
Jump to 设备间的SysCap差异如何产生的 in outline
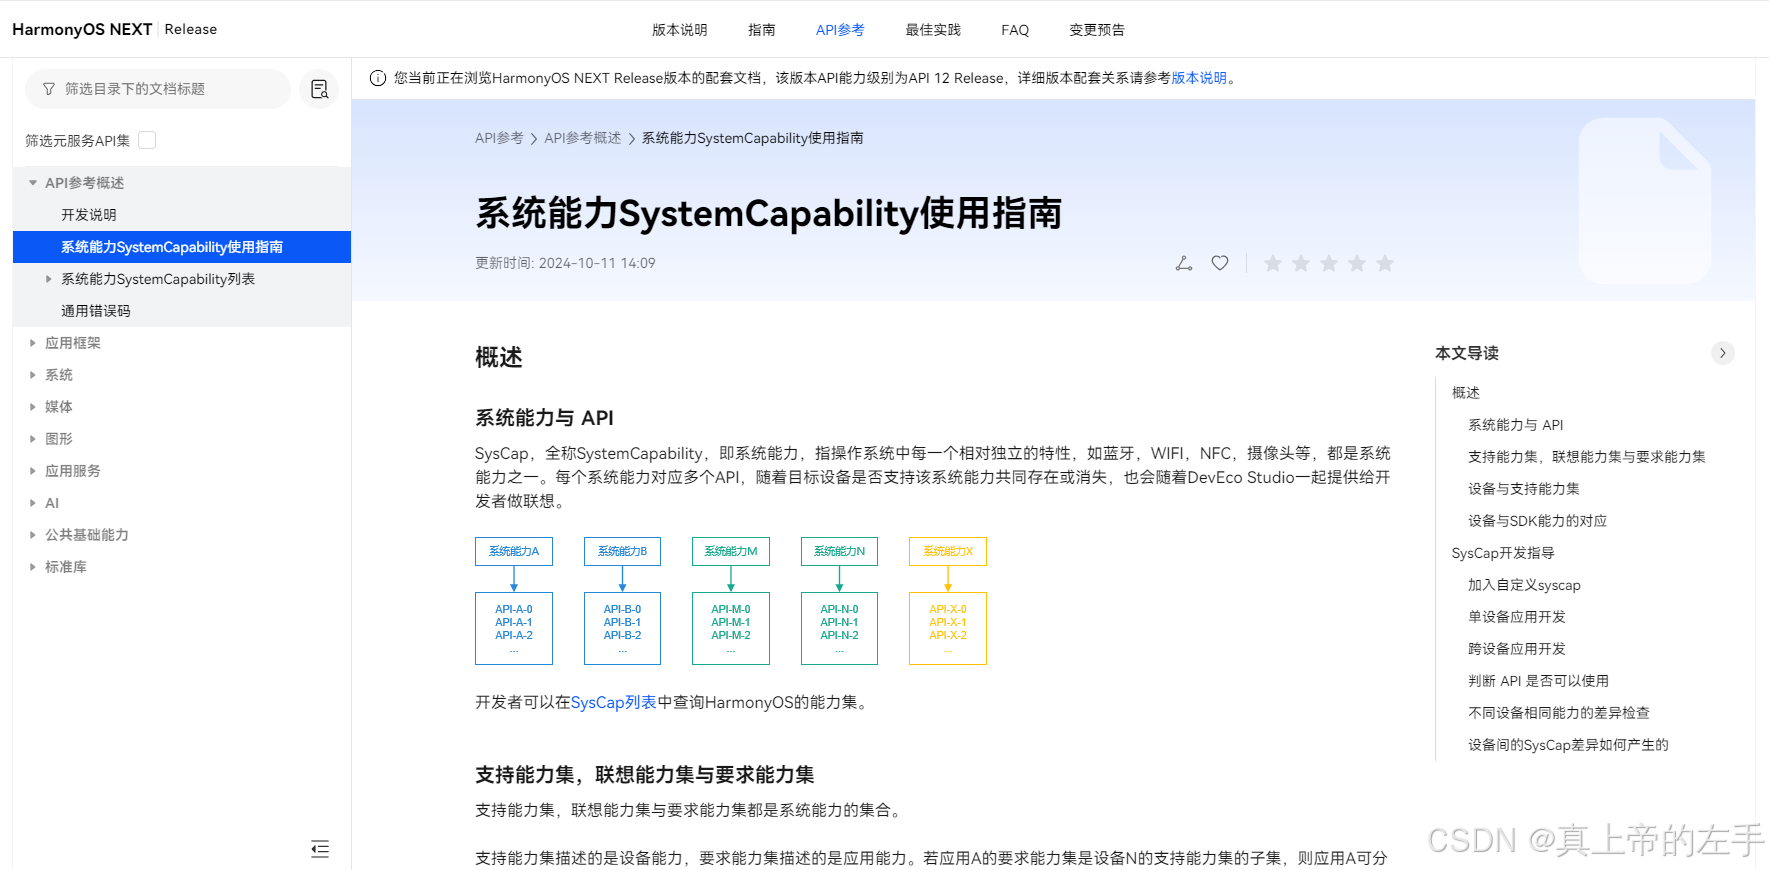tap(1568, 745)
